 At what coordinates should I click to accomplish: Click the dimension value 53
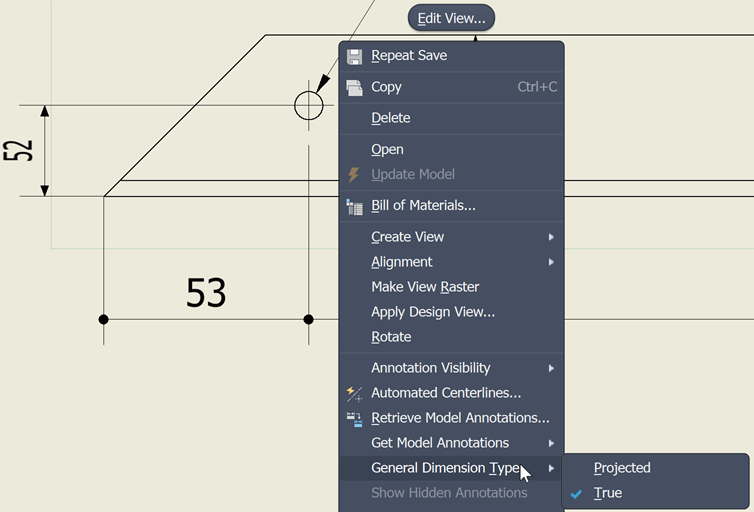coord(206,293)
